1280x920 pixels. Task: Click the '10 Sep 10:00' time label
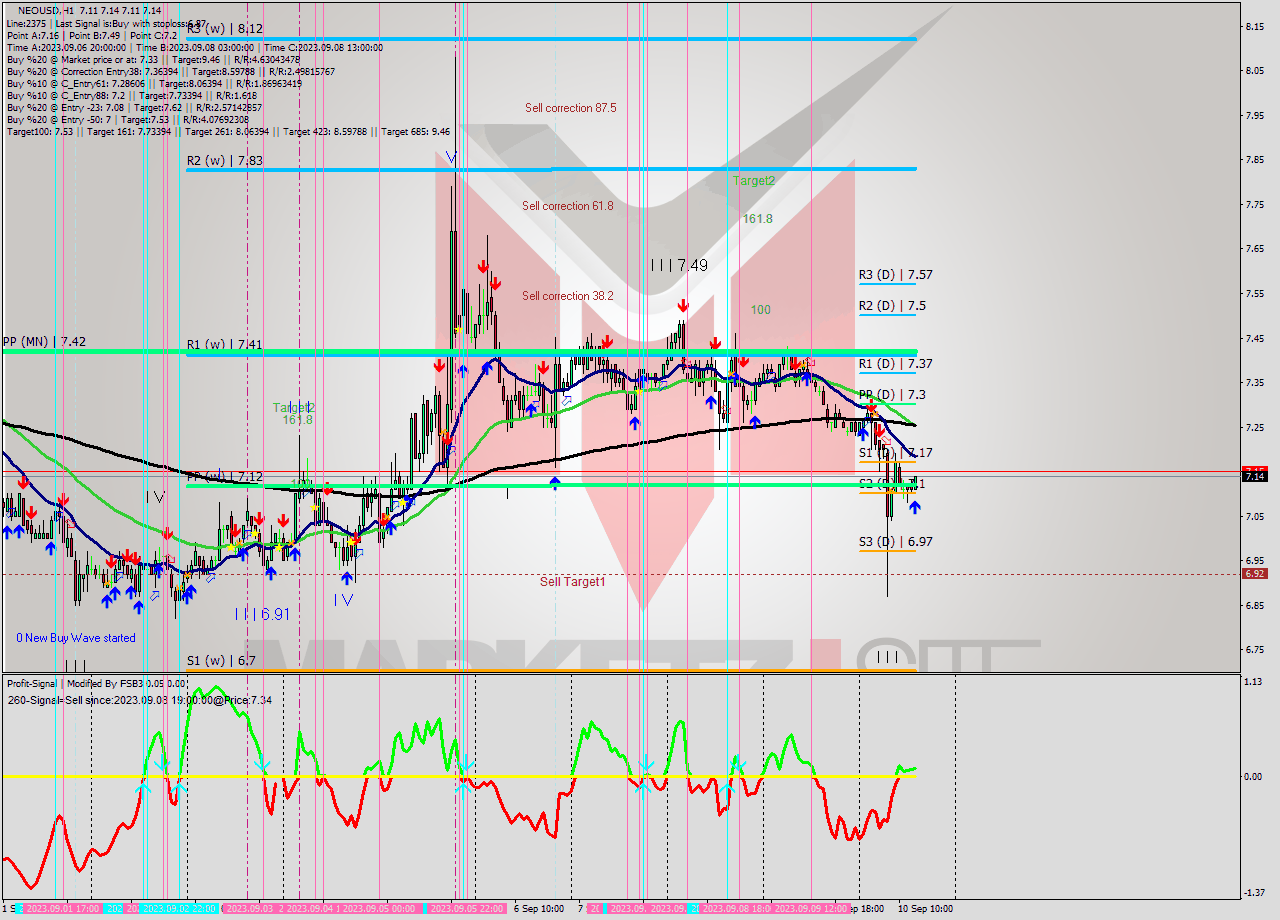pyautogui.click(x=926, y=908)
